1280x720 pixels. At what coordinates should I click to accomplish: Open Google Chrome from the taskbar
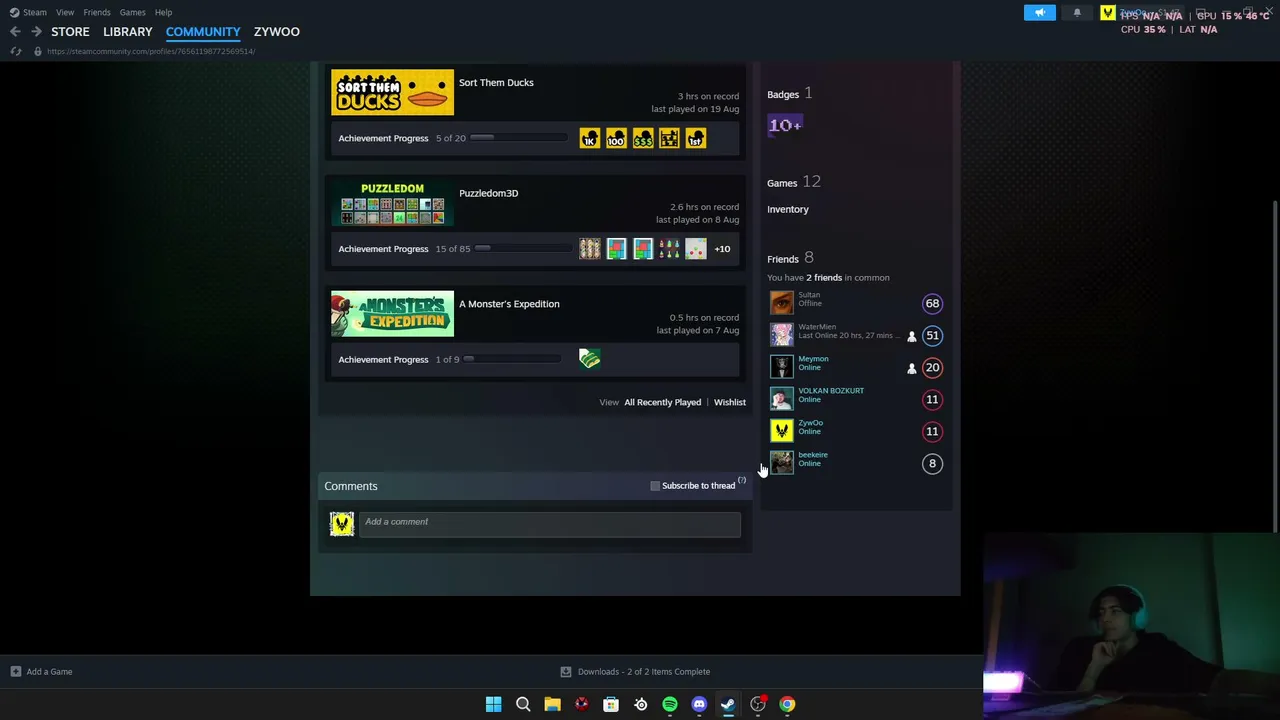coord(788,704)
